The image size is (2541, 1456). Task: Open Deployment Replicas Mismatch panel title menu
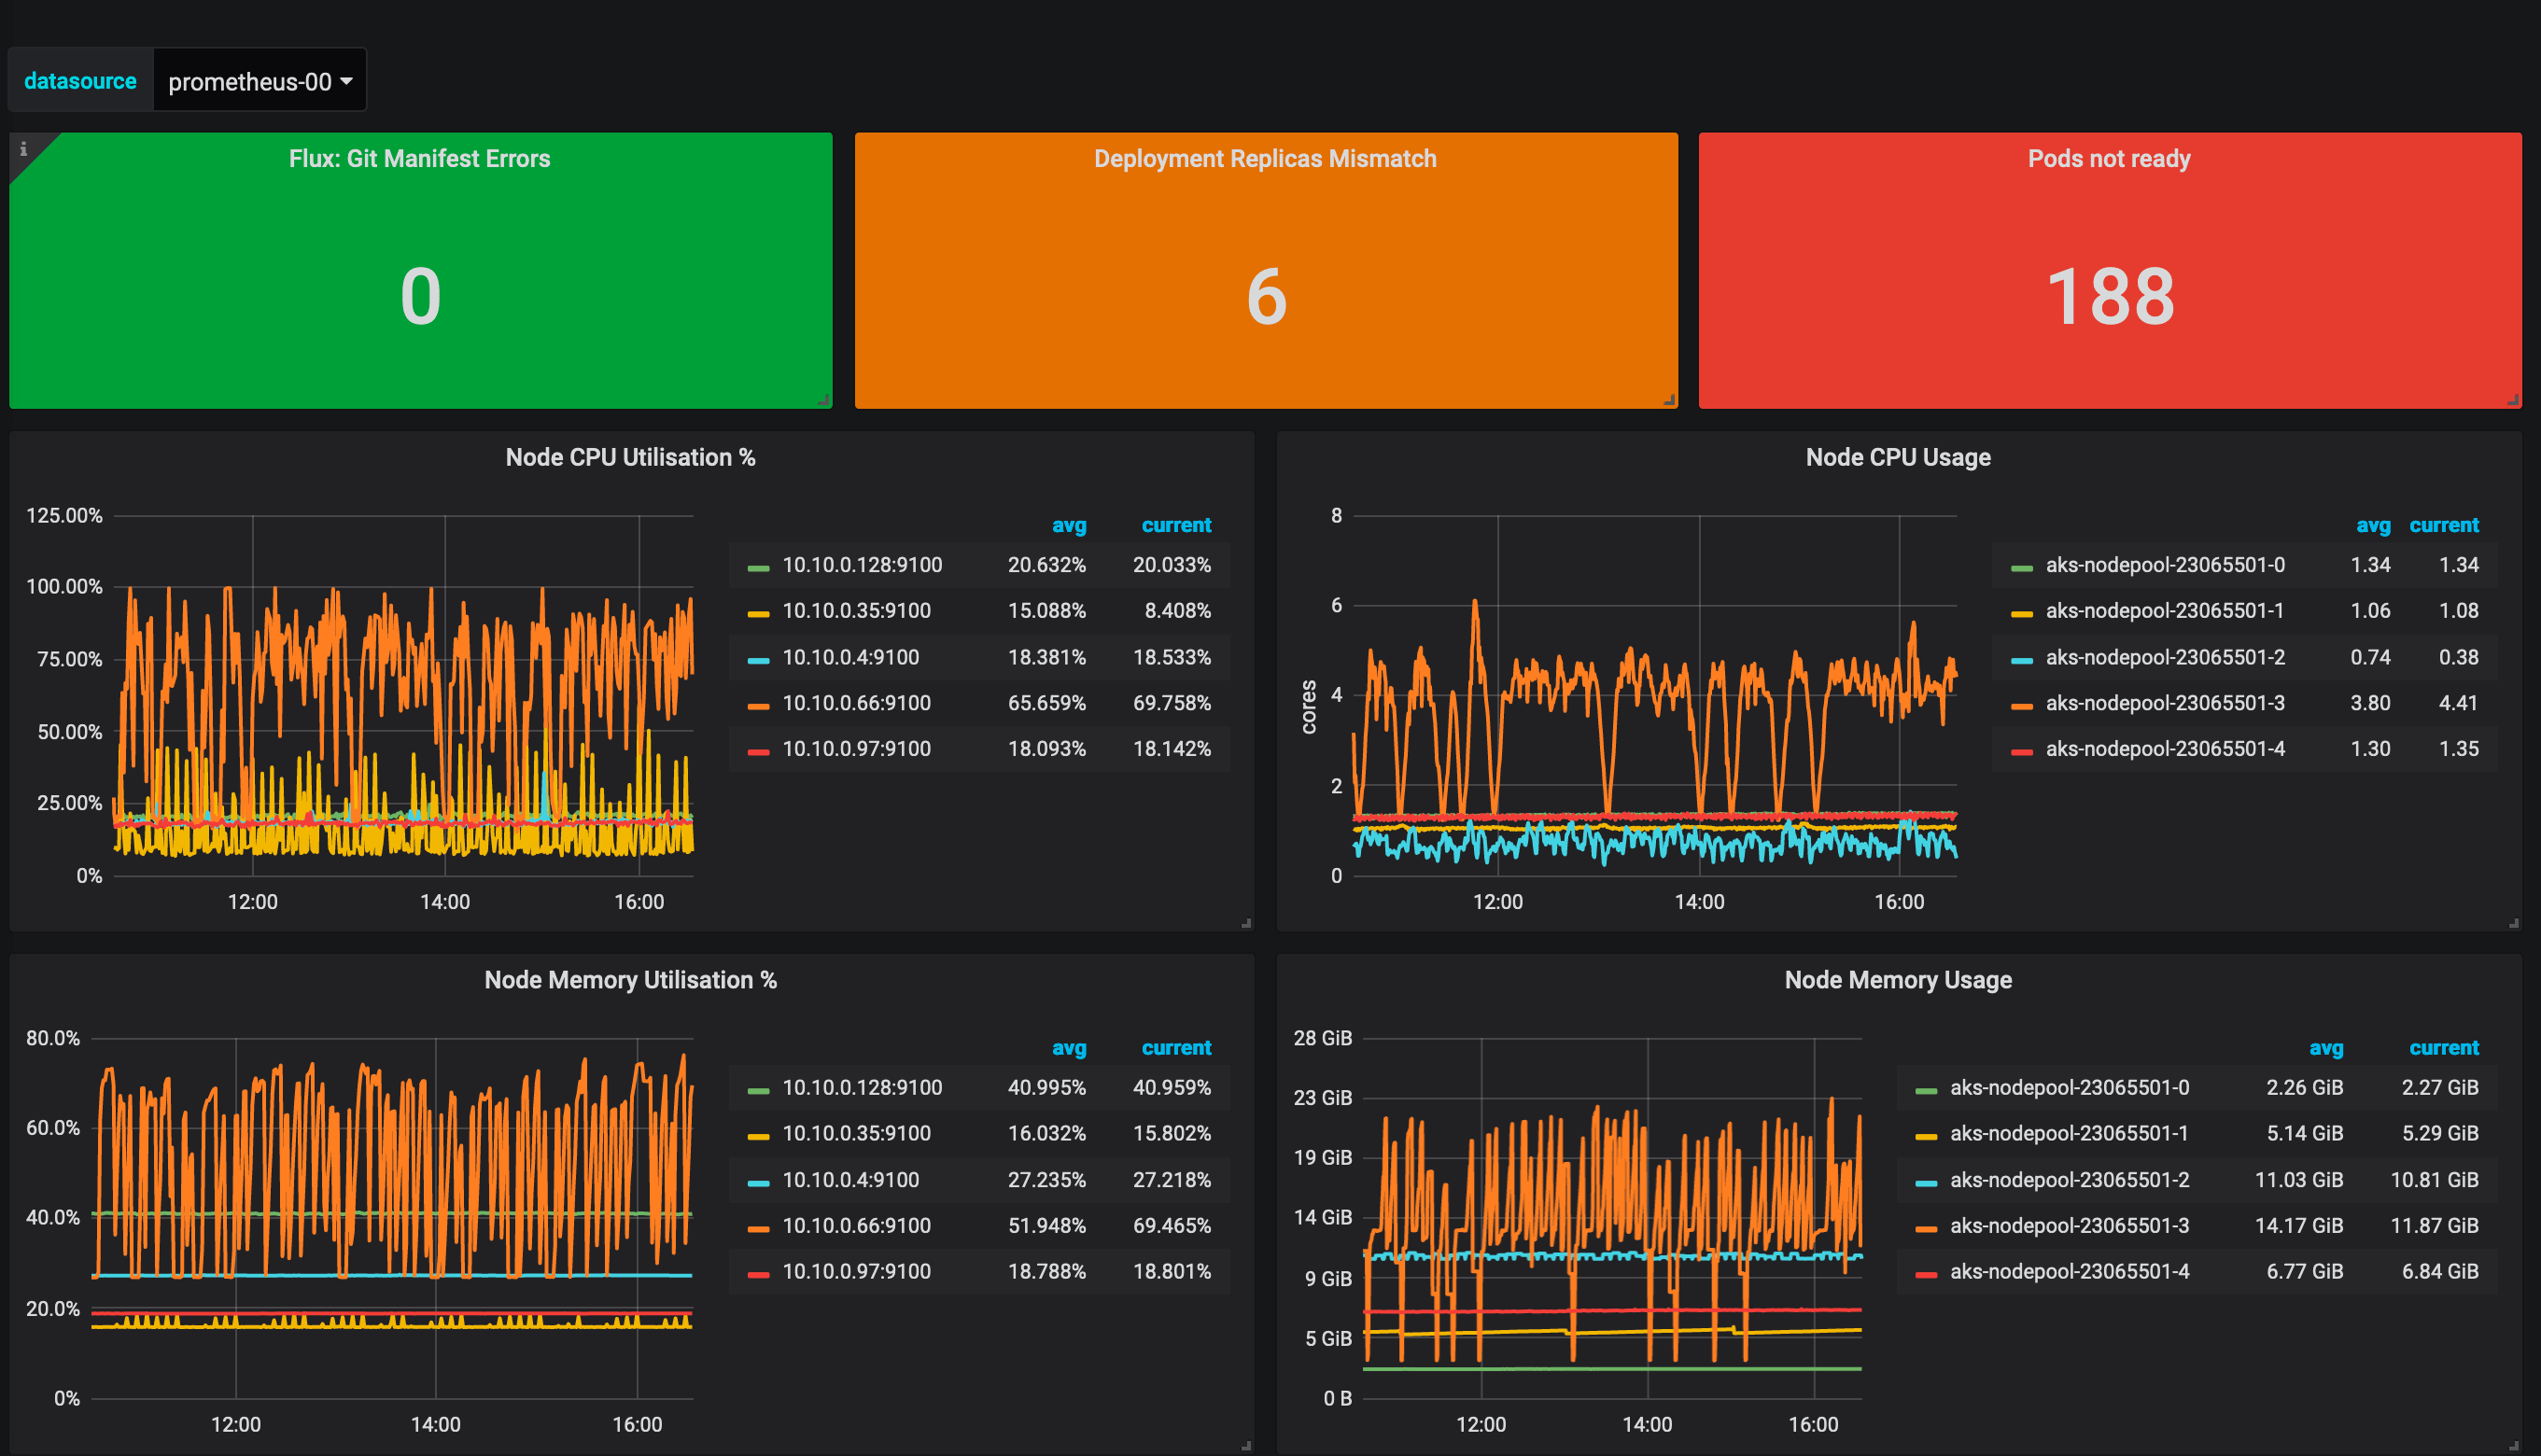(x=1264, y=159)
